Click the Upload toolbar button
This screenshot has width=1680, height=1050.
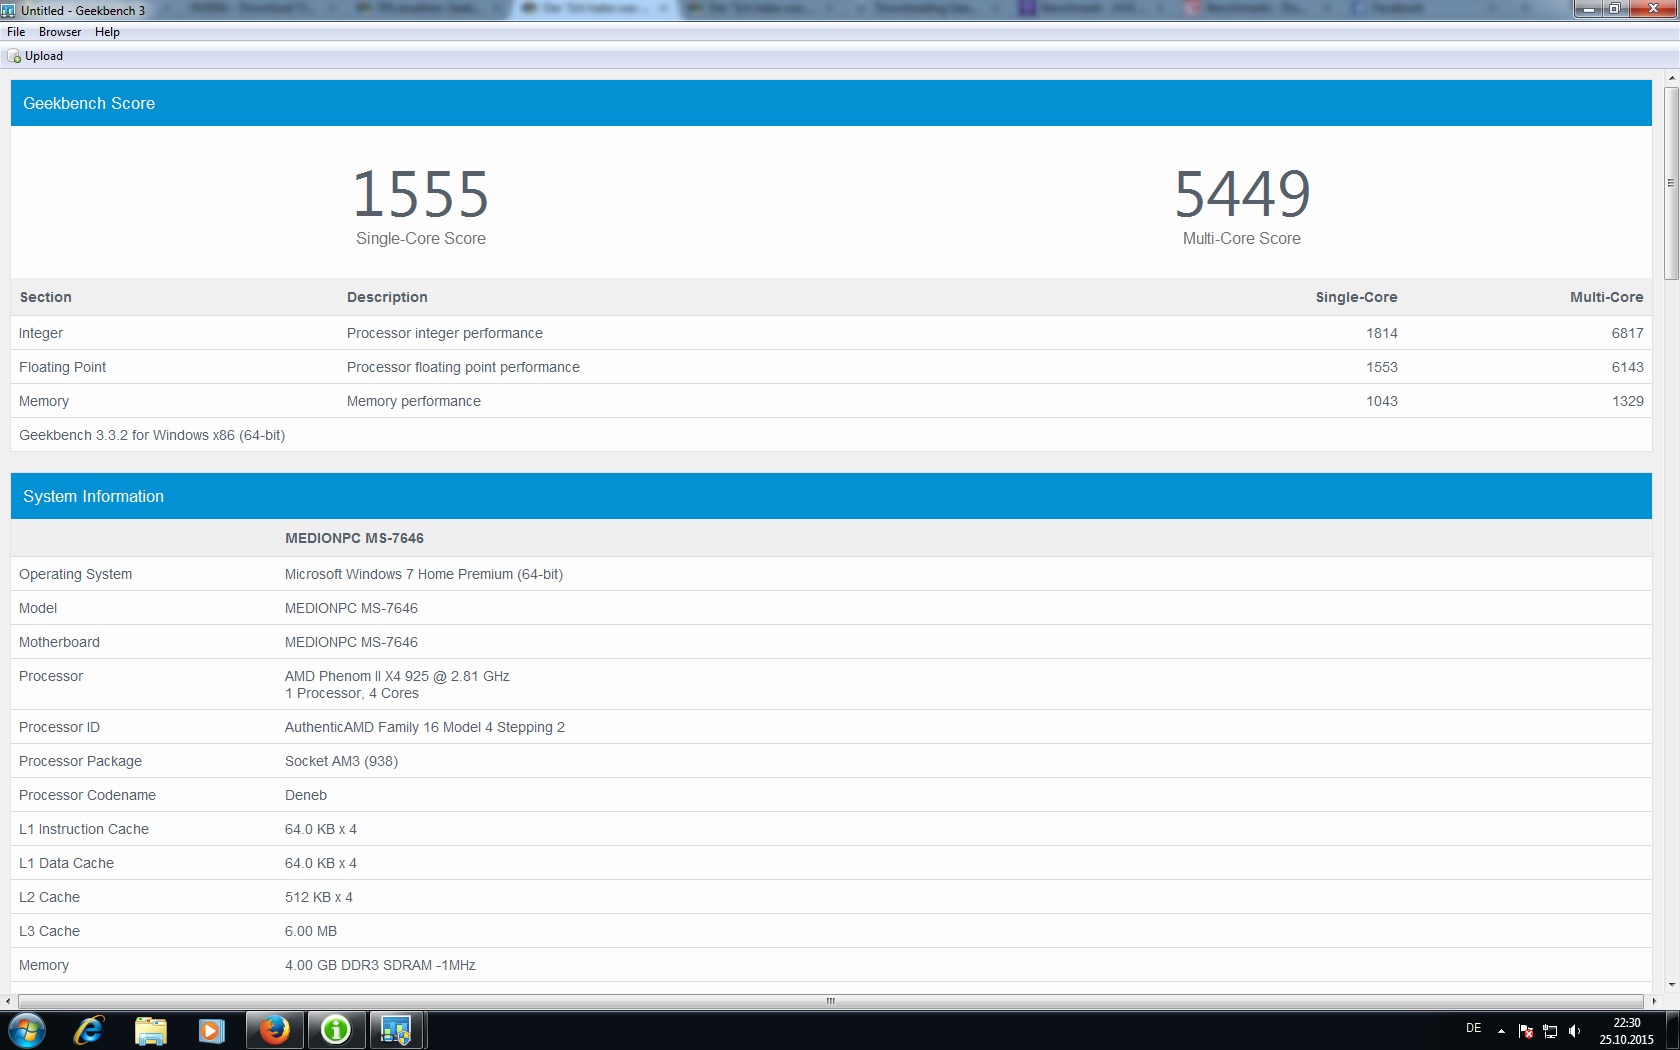(36, 56)
